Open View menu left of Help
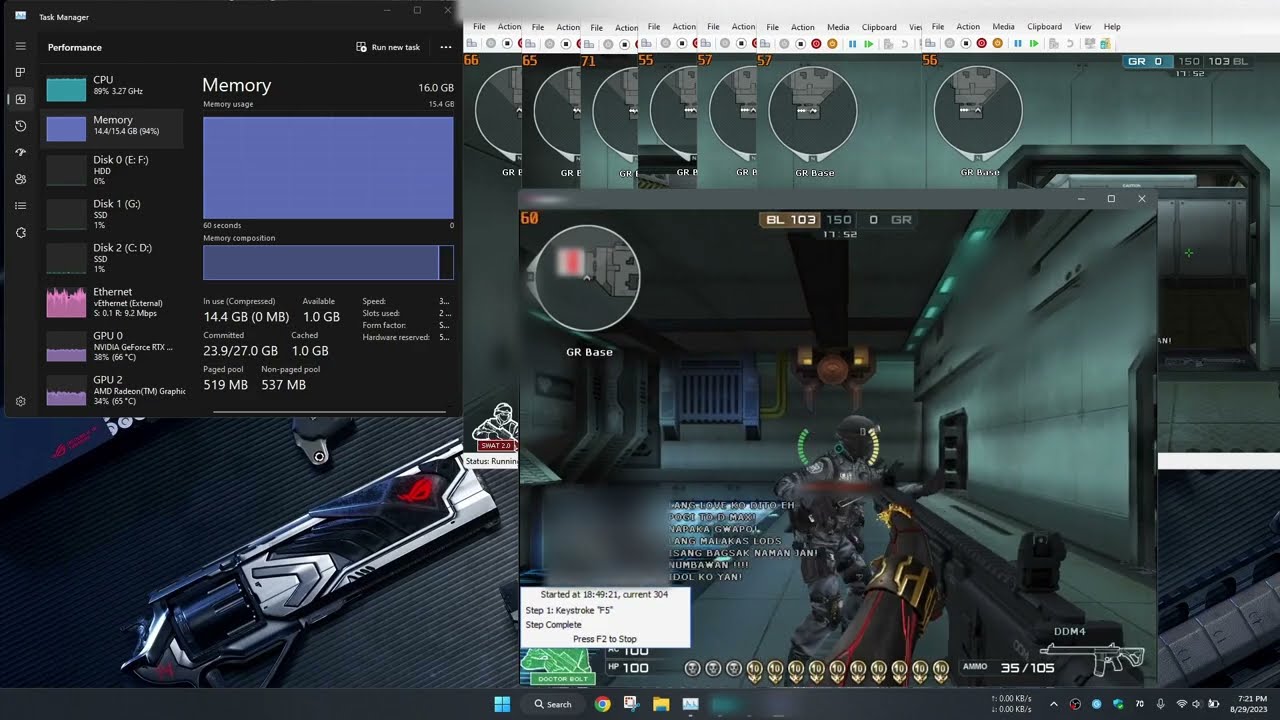Viewport: 1280px width, 720px height. tap(1083, 27)
